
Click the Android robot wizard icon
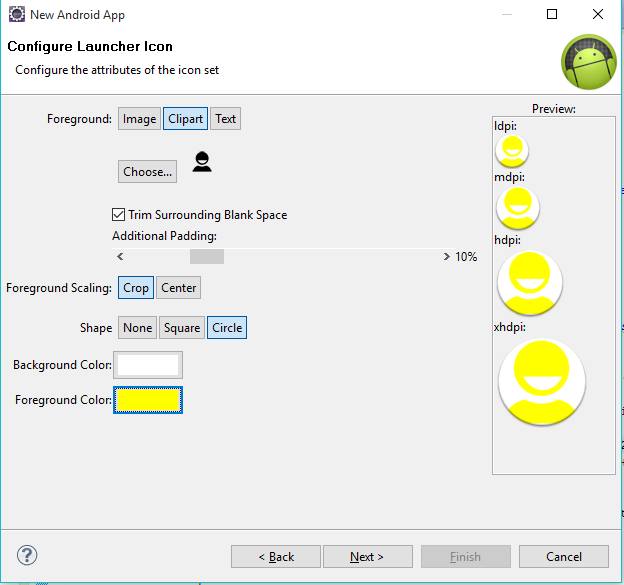coord(589,62)
